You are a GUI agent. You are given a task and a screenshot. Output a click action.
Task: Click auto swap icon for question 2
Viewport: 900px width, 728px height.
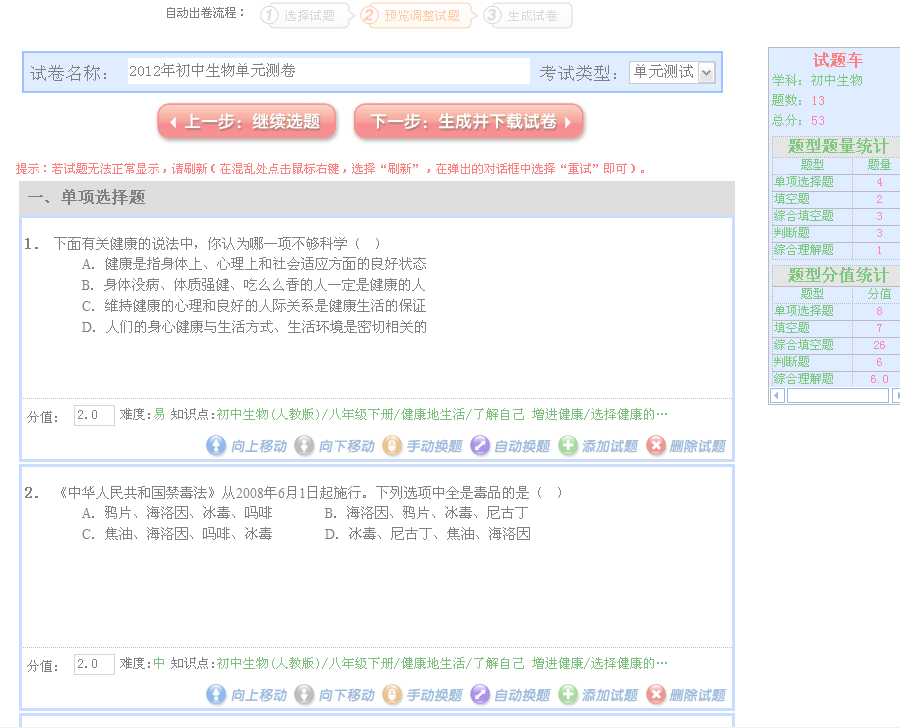pyautogui.click(x=480, y=695)
